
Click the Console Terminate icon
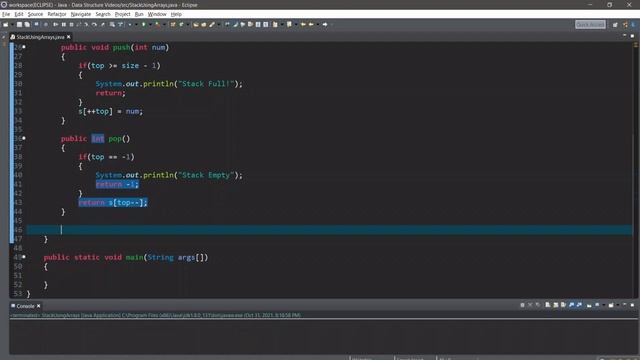click(522, 305)
